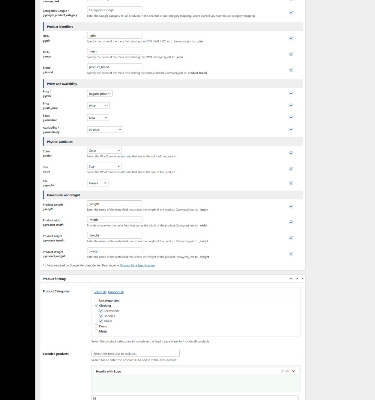
Task: Toggle the checkbox on the Product weight row
Action: [x=291, y=254]
